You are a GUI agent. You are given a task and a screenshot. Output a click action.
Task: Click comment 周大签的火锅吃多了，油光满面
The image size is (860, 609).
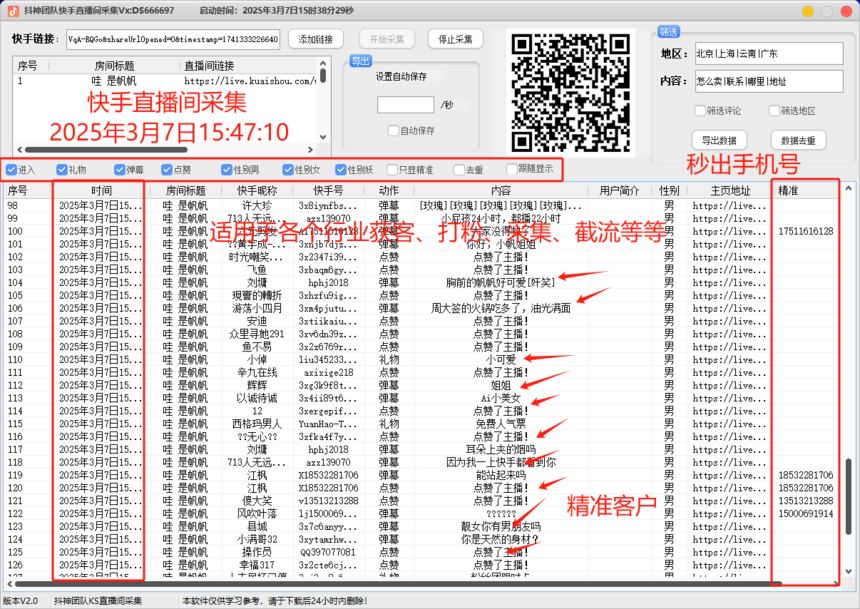501,308
